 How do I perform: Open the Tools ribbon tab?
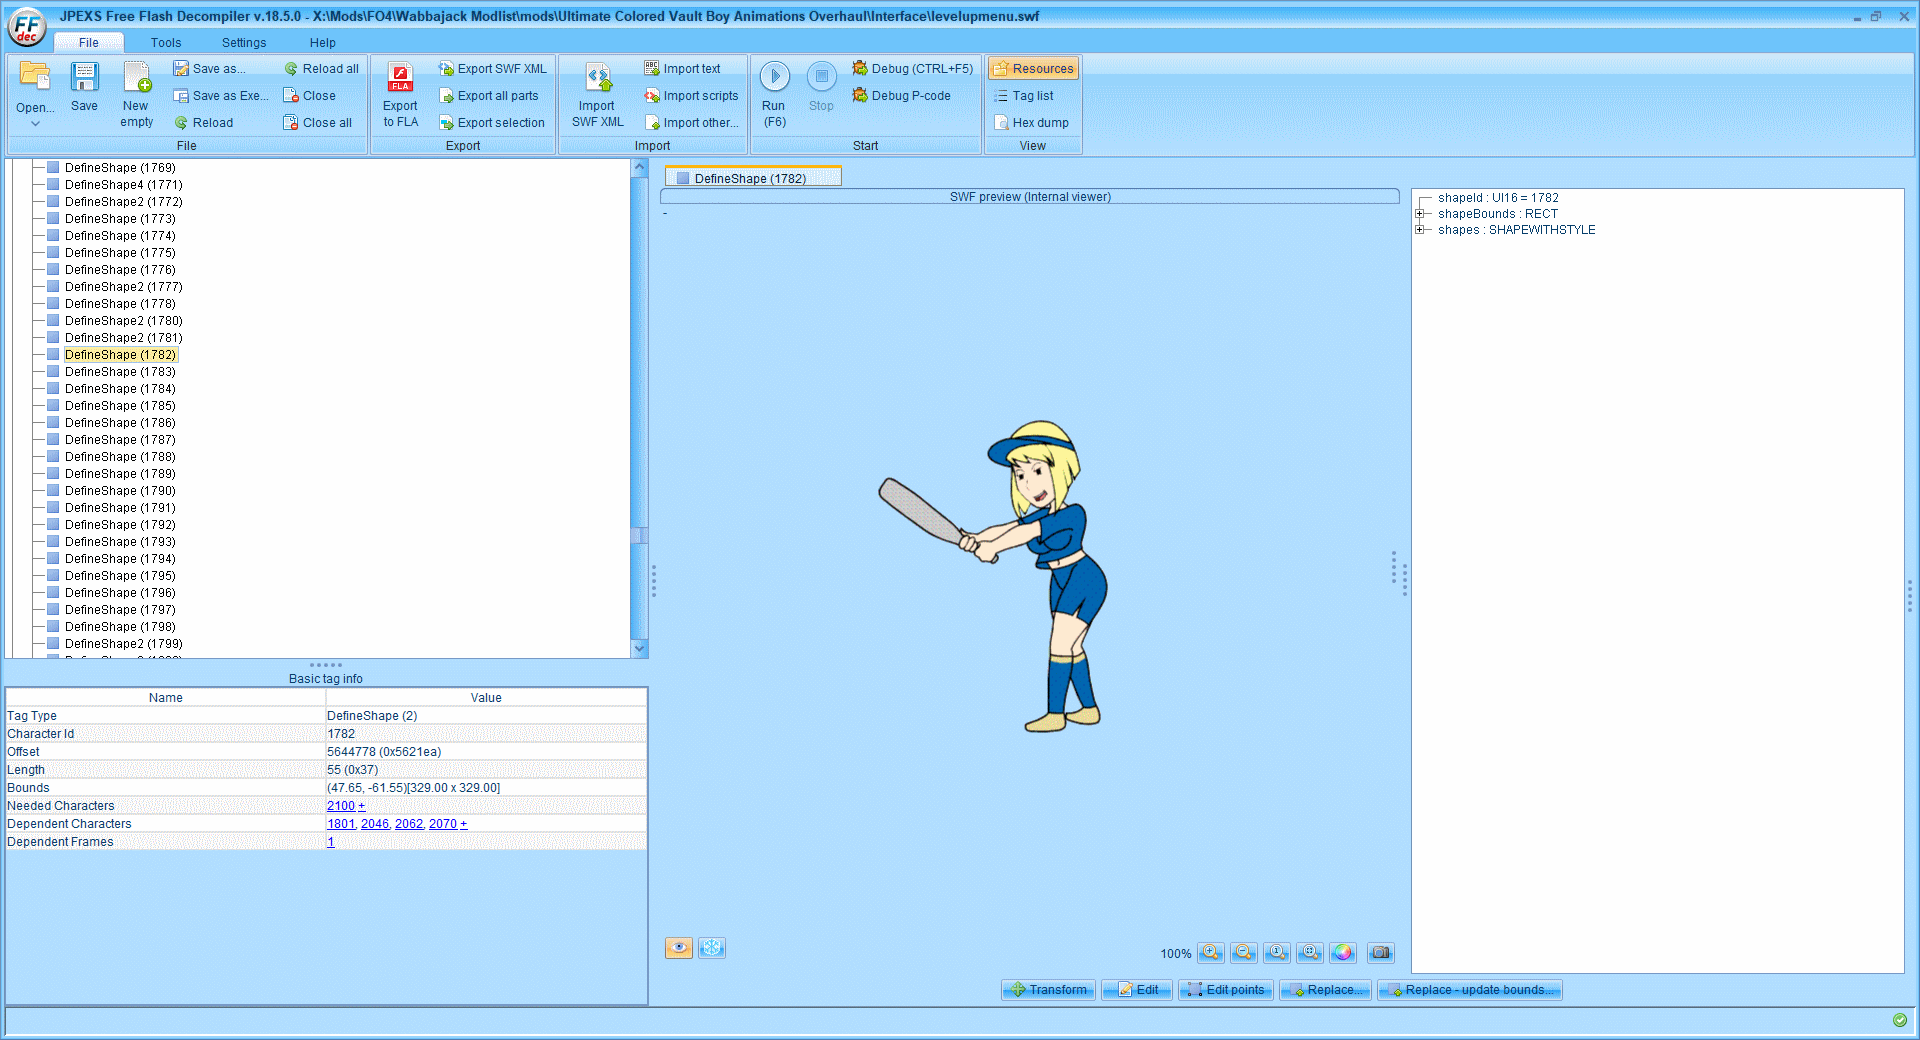[166, 43]
